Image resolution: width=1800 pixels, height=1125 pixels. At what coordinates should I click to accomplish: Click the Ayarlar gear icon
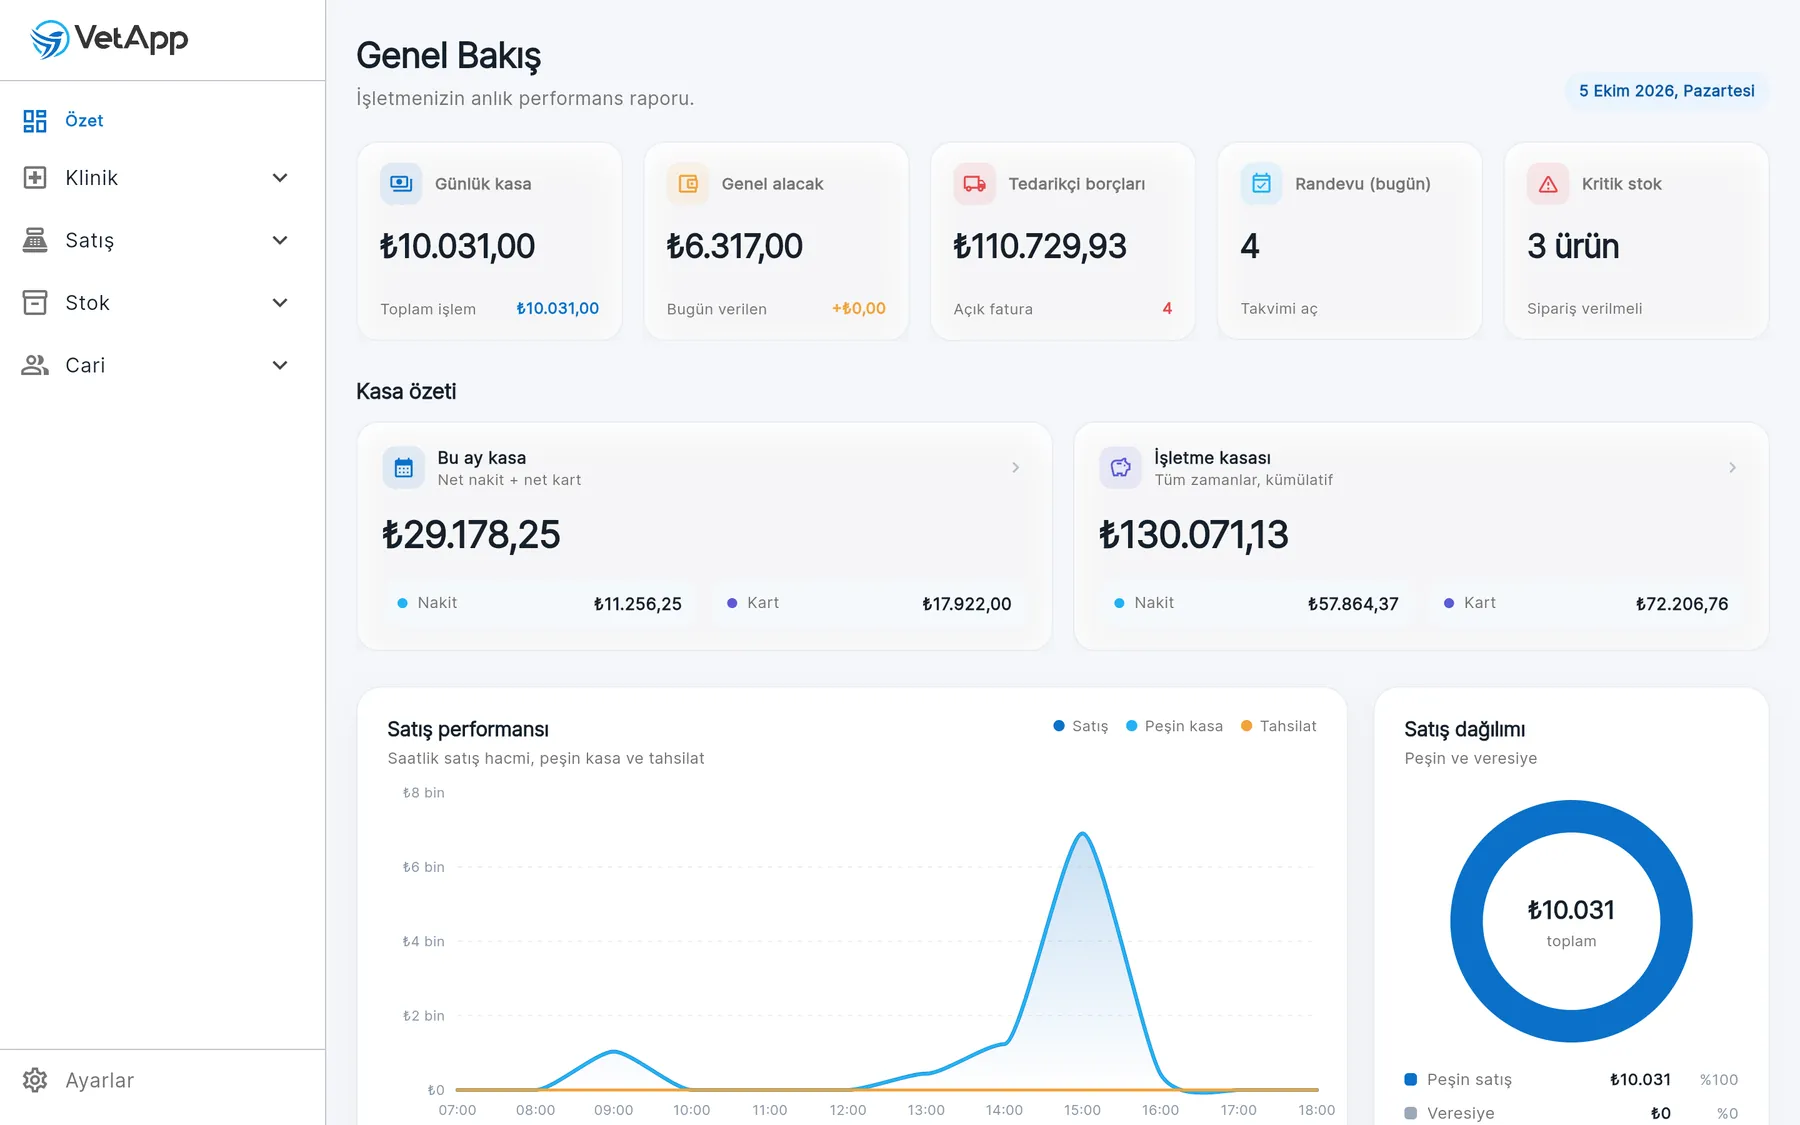[35, 1080]
